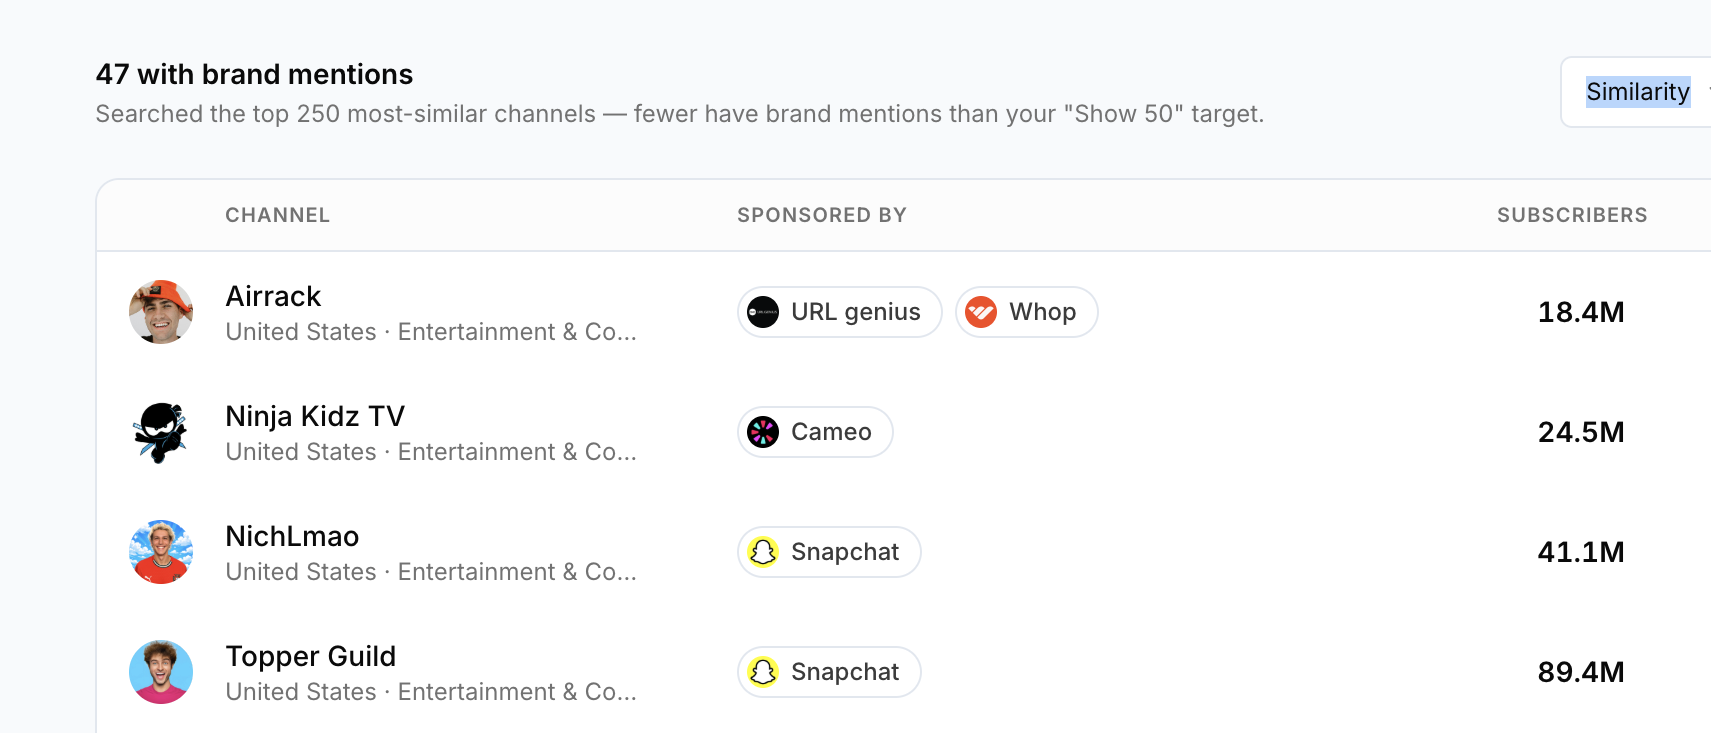Click Snapchat ghost icon in NichLmao row

coord(763,552)
